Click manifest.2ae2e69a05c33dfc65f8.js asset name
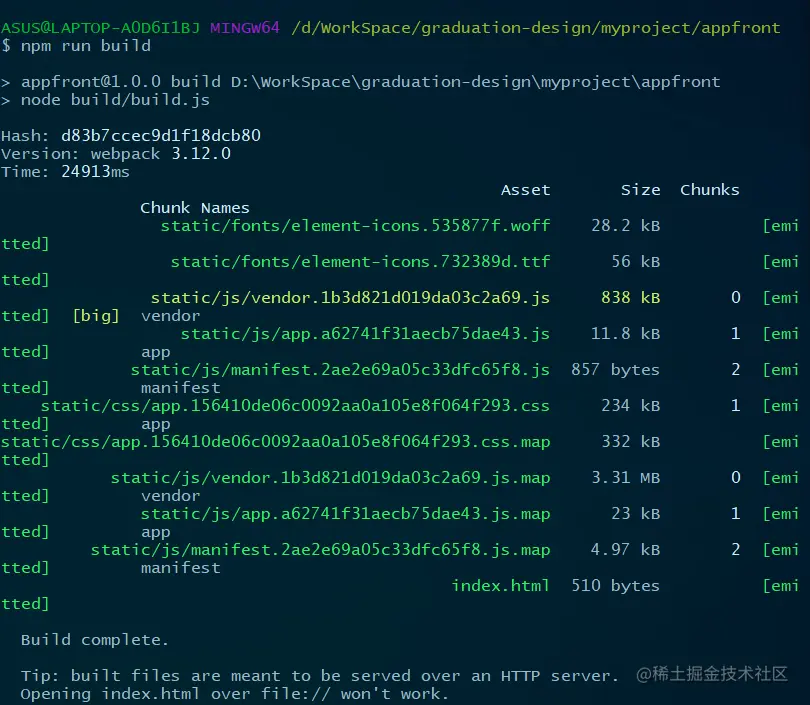Screen dimensions: 810x705 340,370
